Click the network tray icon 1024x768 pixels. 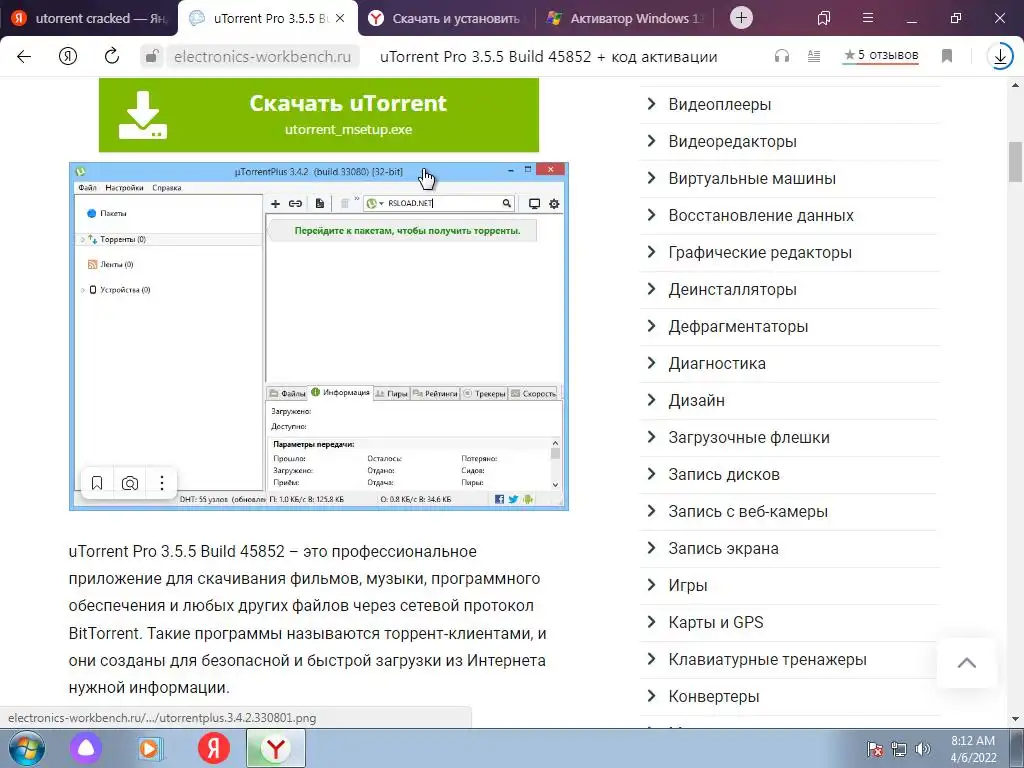[x=899, y=749]
